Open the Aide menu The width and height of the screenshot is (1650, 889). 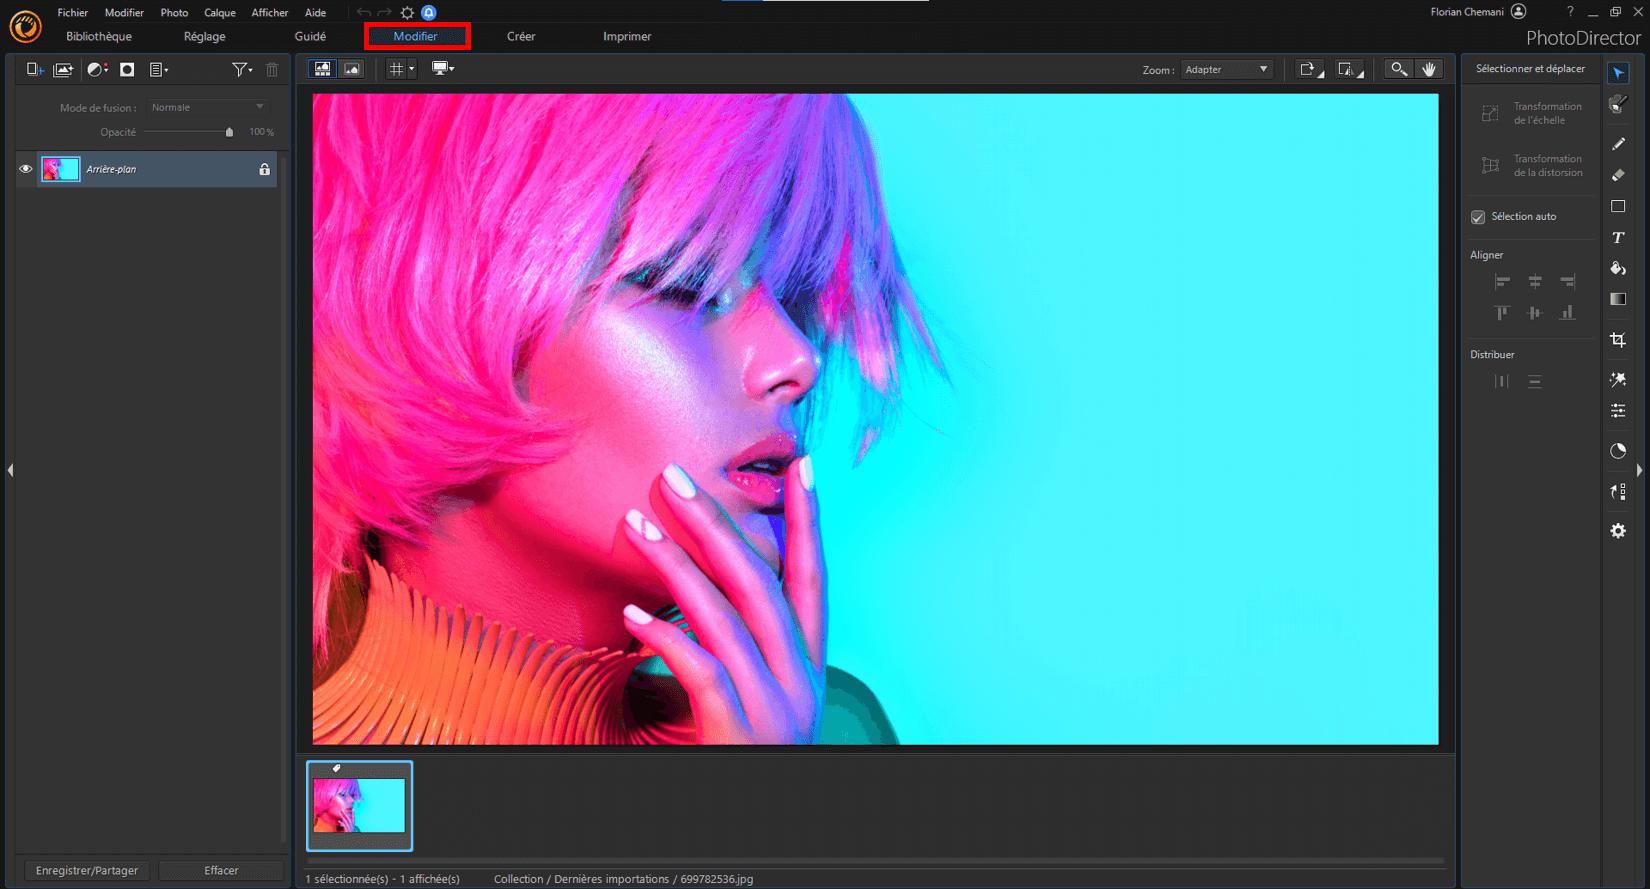315,13
